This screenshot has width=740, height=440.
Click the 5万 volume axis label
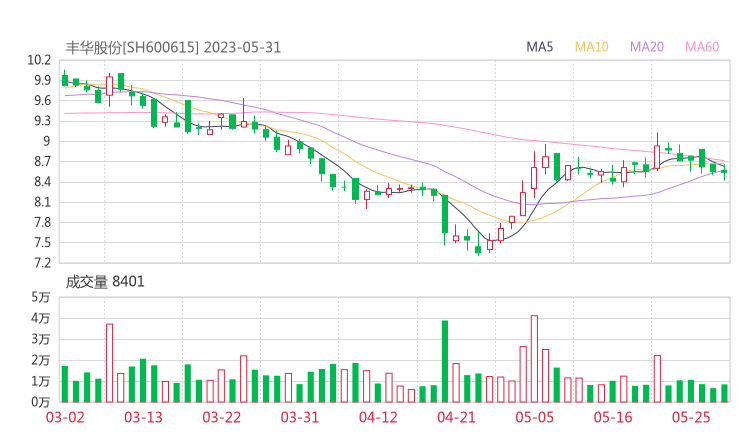coord(41,297)
